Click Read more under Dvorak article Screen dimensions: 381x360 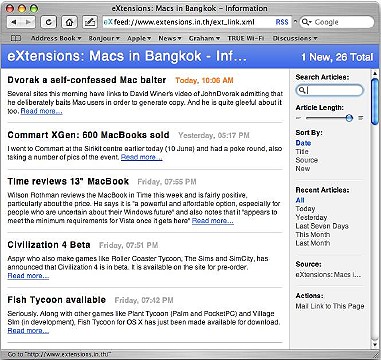41,111
